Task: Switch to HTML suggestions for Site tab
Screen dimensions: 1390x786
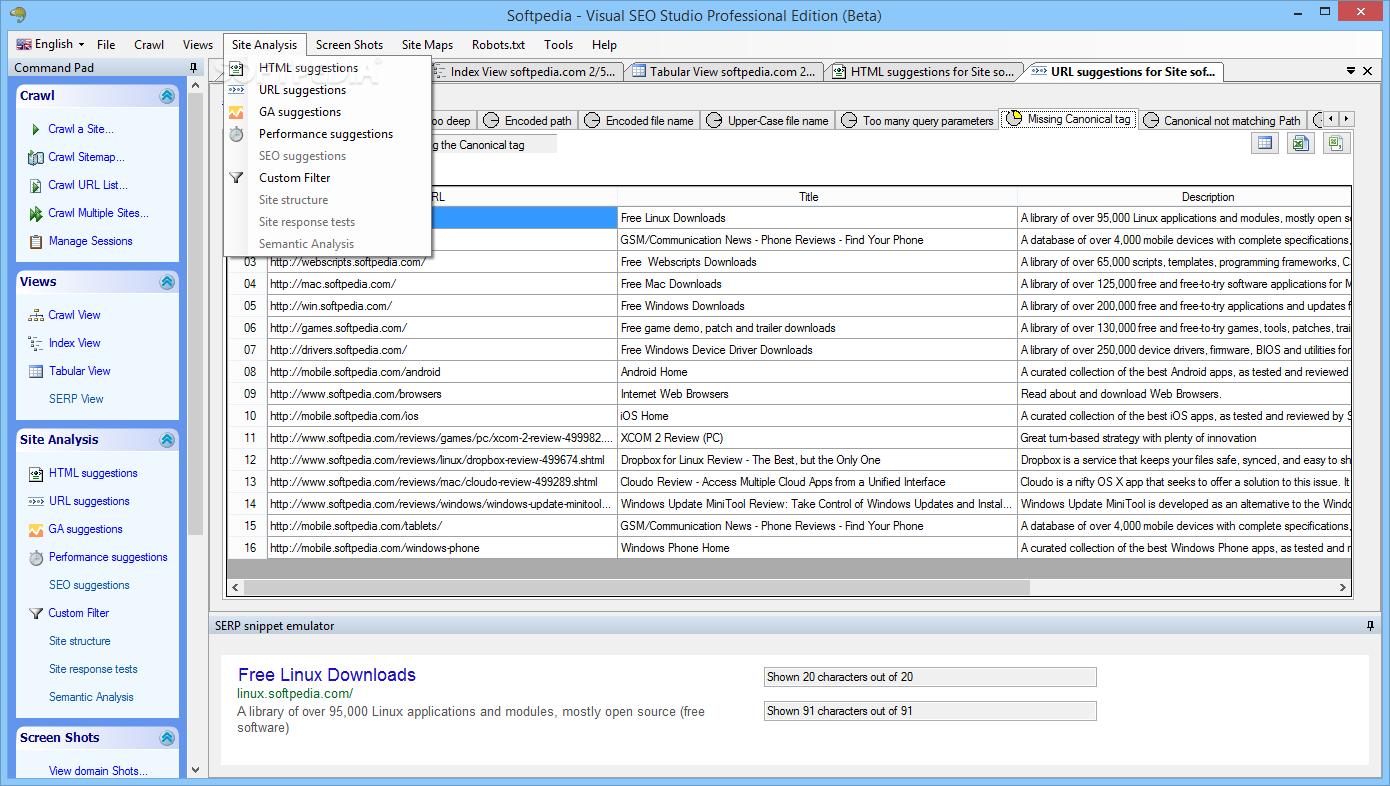Action: click(925, 72)
